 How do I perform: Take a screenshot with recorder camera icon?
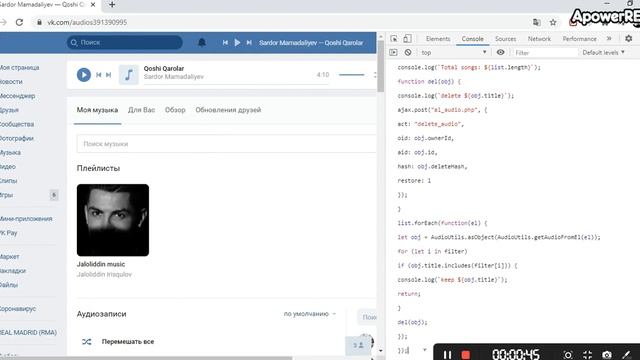[x=607, y=355]
